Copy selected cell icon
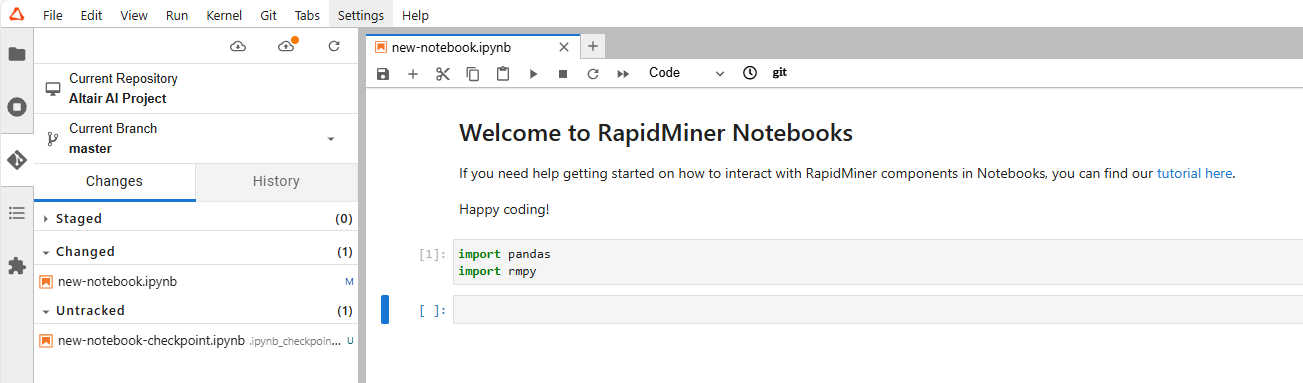Screen dimensions: 1303x383 pos(473,74)
